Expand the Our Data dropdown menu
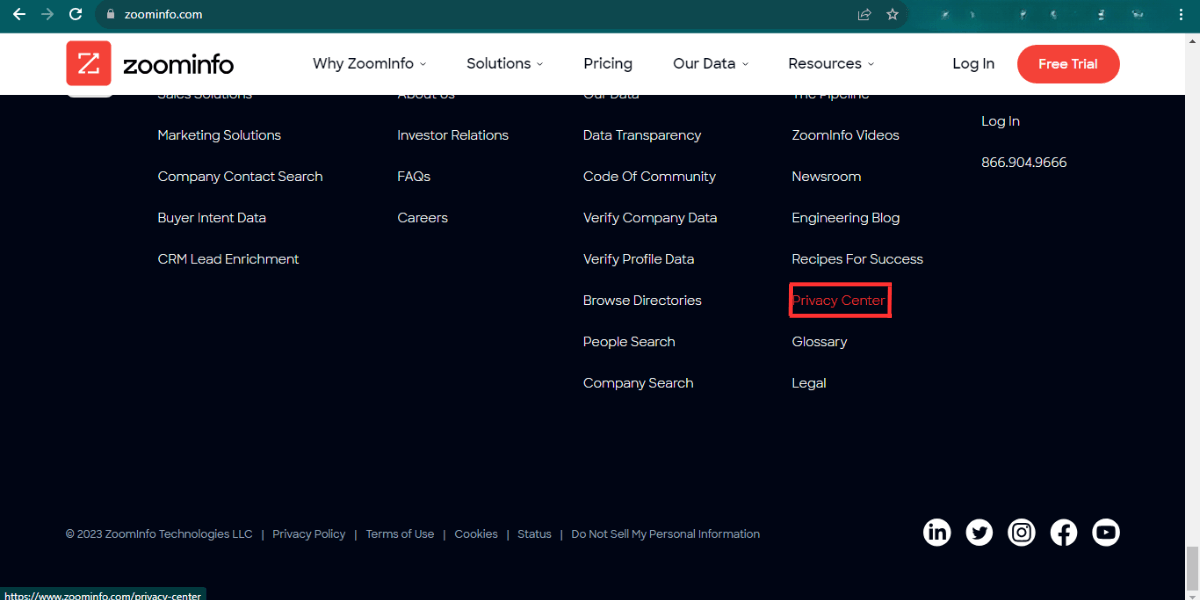The height and width of the screenshot is (600, 1200). click(x=711, y=64)
